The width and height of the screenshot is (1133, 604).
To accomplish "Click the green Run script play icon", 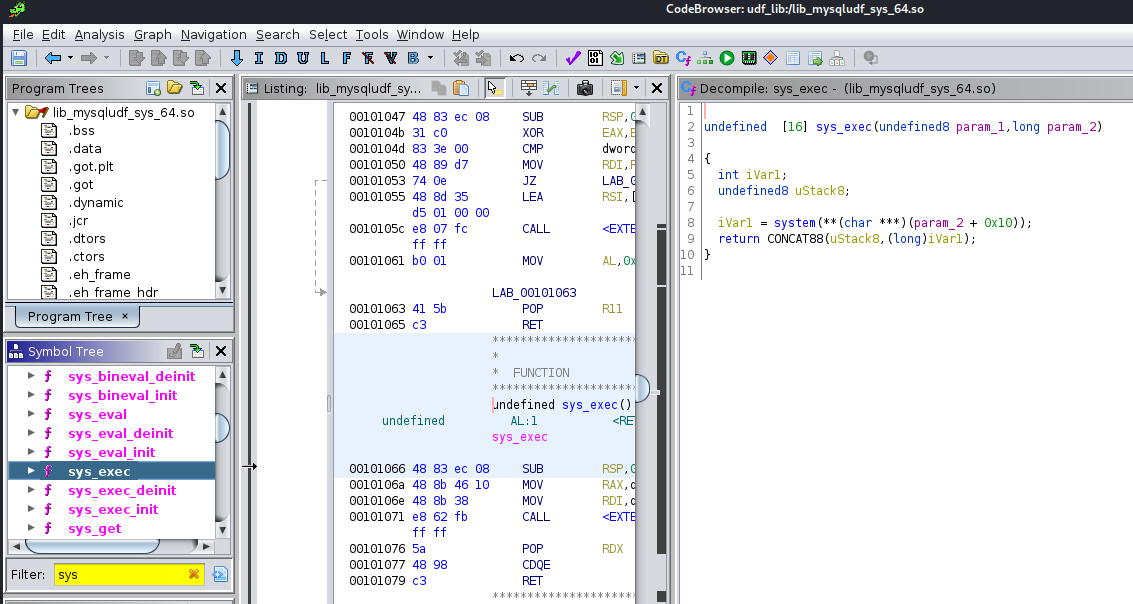I will click(727, 58).
